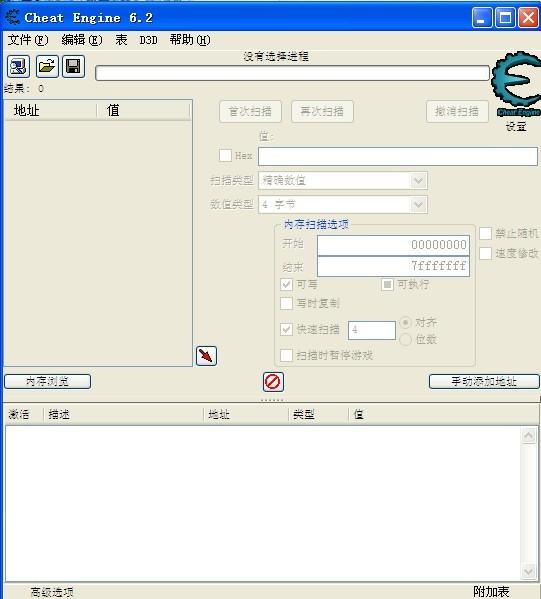The height and width of the screenshot is (599, 541).
Task: Click the fast scan alignment field
Action: [372, 330]
